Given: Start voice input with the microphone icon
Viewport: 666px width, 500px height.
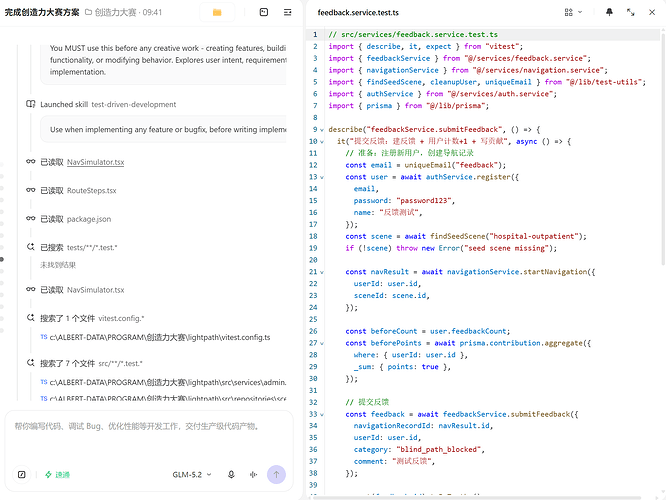Looking at the screenshot, I should [x=231, y=475].
